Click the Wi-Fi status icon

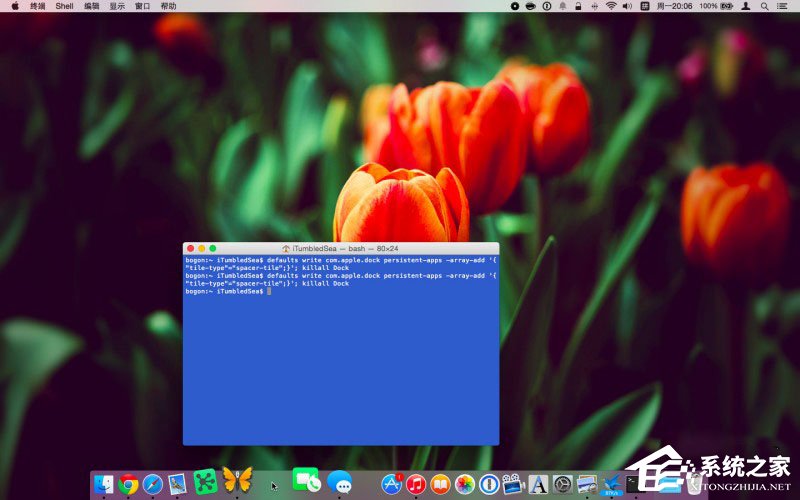pyautogui.click(x=610, y=6)
